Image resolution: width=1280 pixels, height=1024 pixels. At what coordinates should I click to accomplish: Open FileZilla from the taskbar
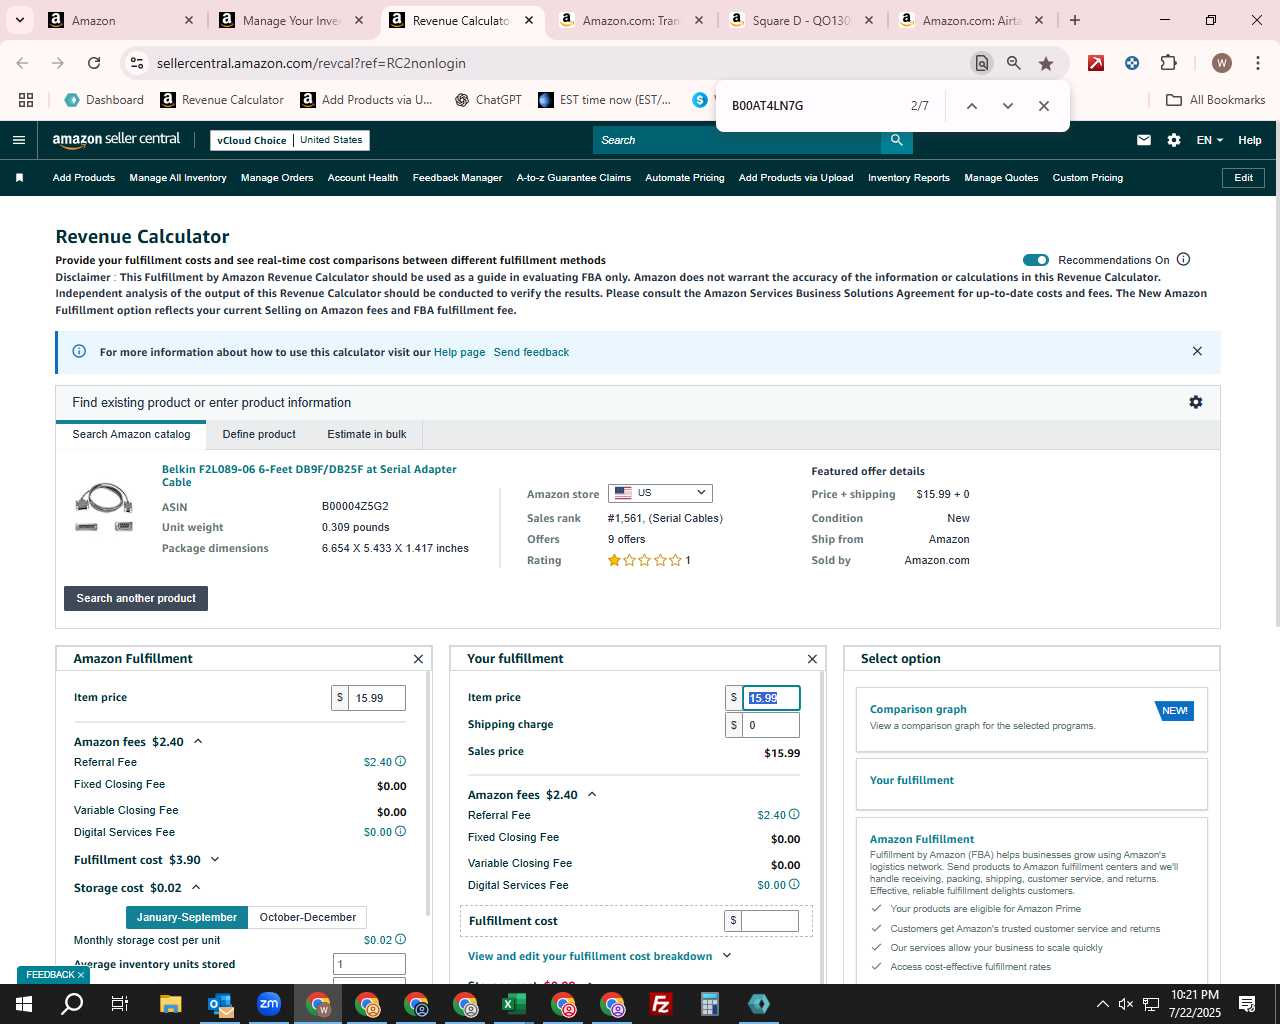pyautogui.click(x=661, y=1004)
